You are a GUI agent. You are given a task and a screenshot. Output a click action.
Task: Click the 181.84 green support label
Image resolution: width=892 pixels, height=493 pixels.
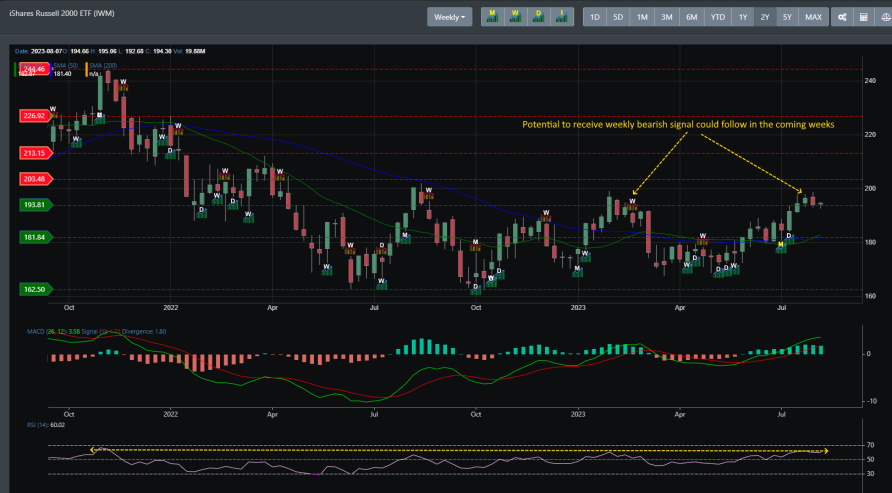pos(35,237)
